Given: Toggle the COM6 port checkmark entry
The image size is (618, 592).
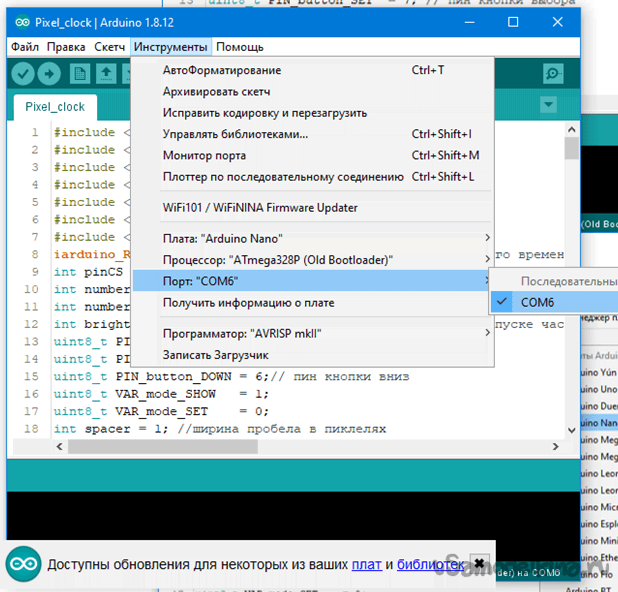Looking at the screenshot, I should click(x=555, y=302).
